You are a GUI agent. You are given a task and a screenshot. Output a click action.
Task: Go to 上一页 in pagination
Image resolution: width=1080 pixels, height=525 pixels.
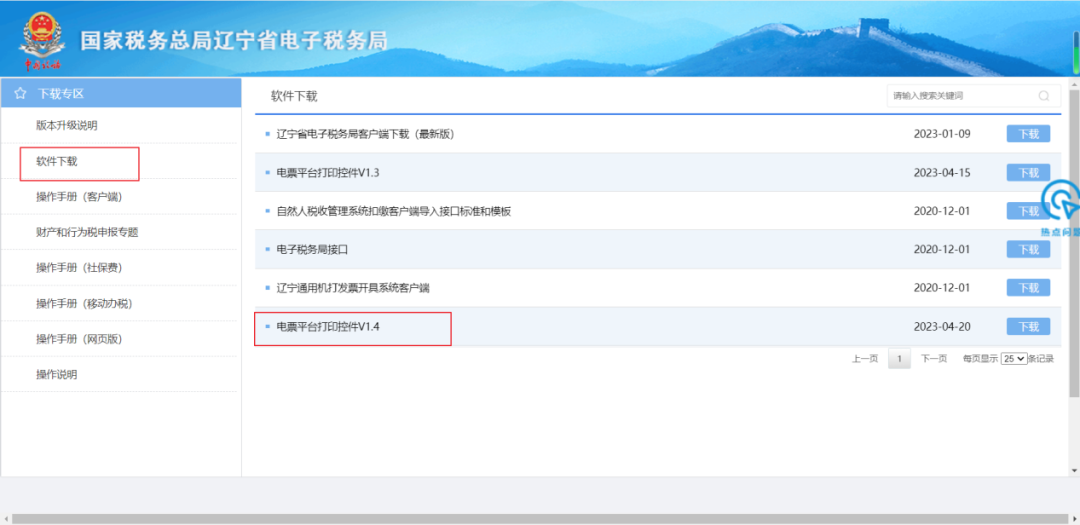pyautogui.click(x=865, y=358)
